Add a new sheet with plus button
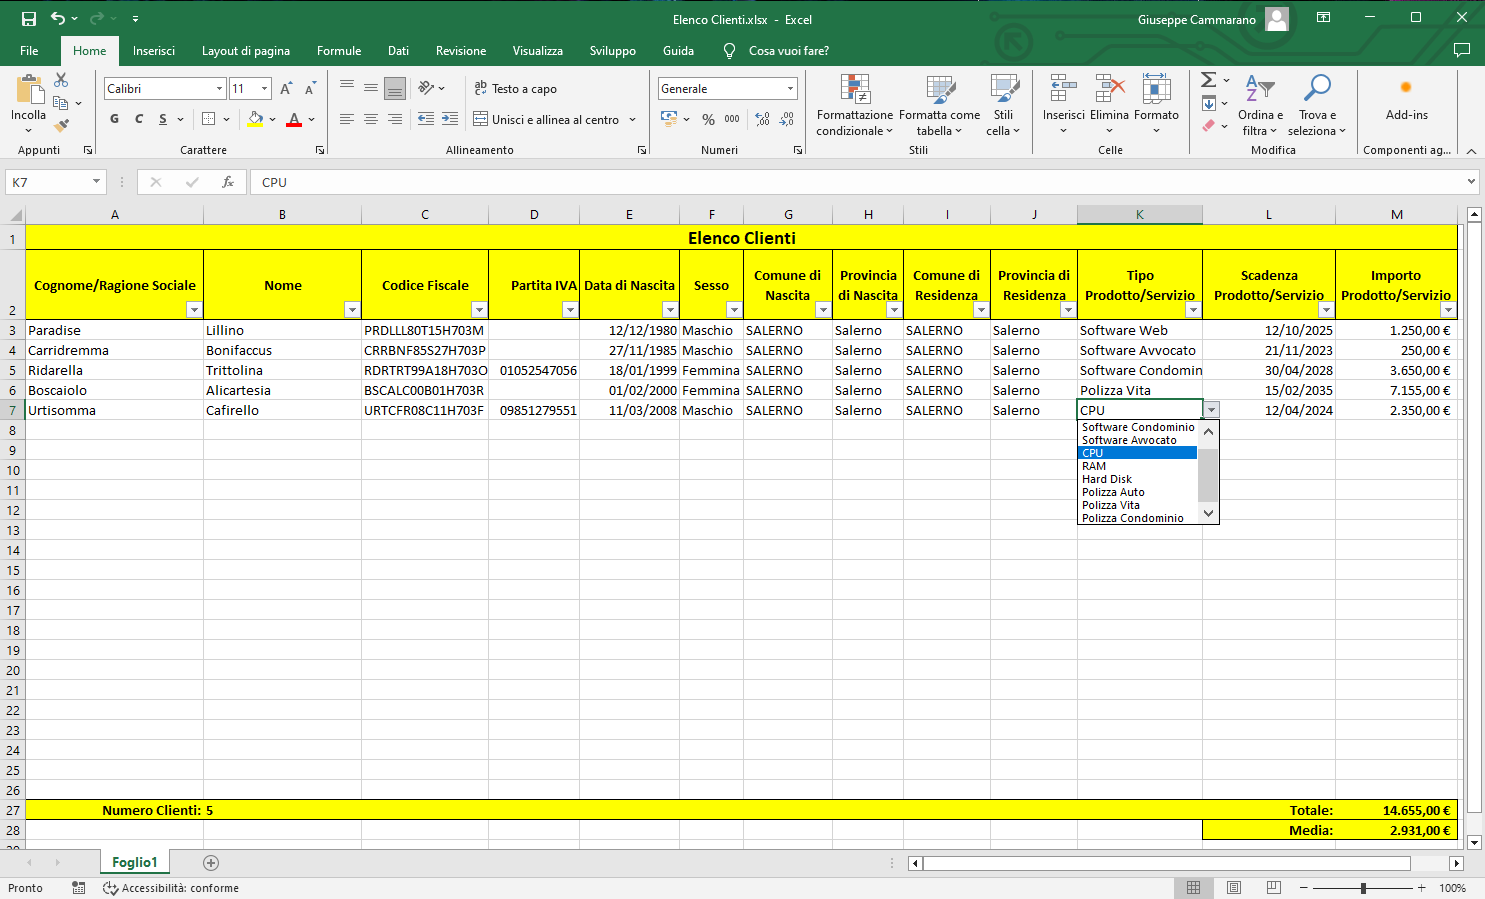This screenshot has height=899, width=1485. coord(211,862)
